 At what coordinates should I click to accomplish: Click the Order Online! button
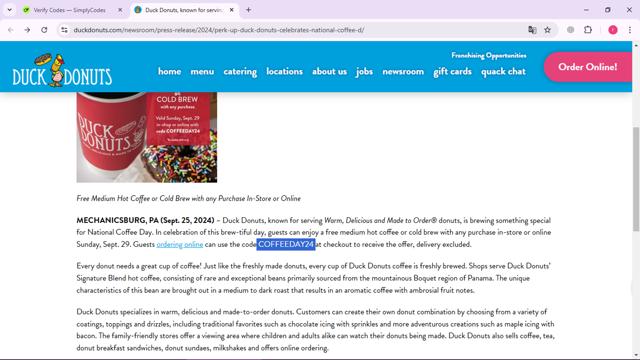tap(588, 67)
